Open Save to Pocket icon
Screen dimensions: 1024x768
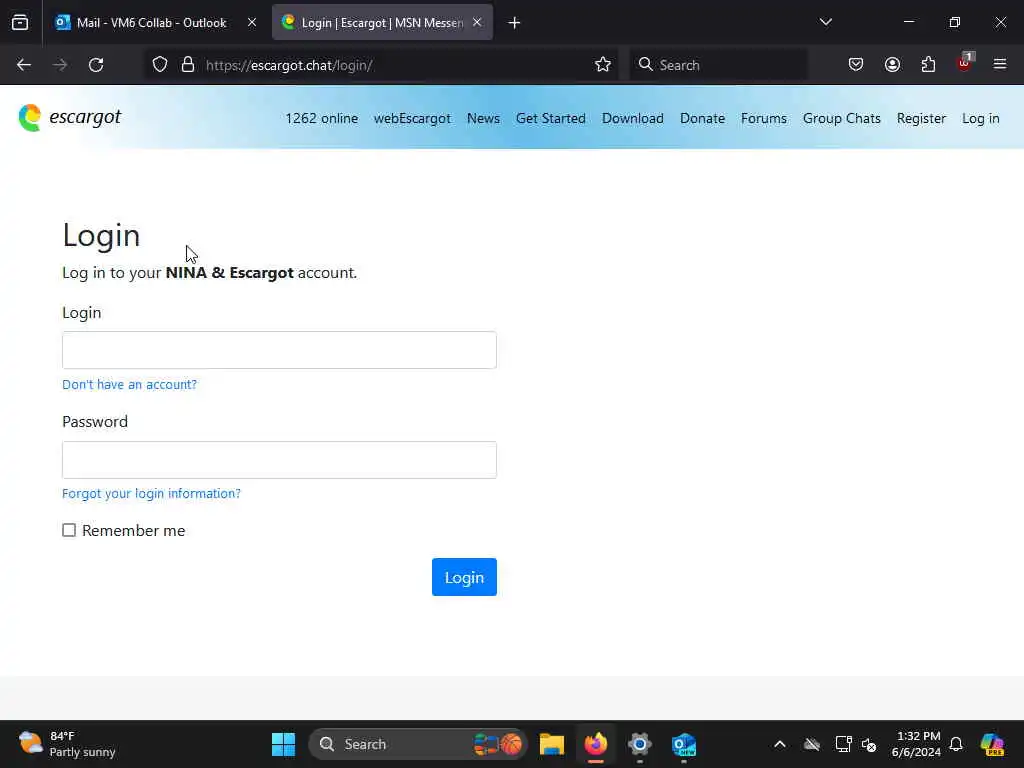856,65
